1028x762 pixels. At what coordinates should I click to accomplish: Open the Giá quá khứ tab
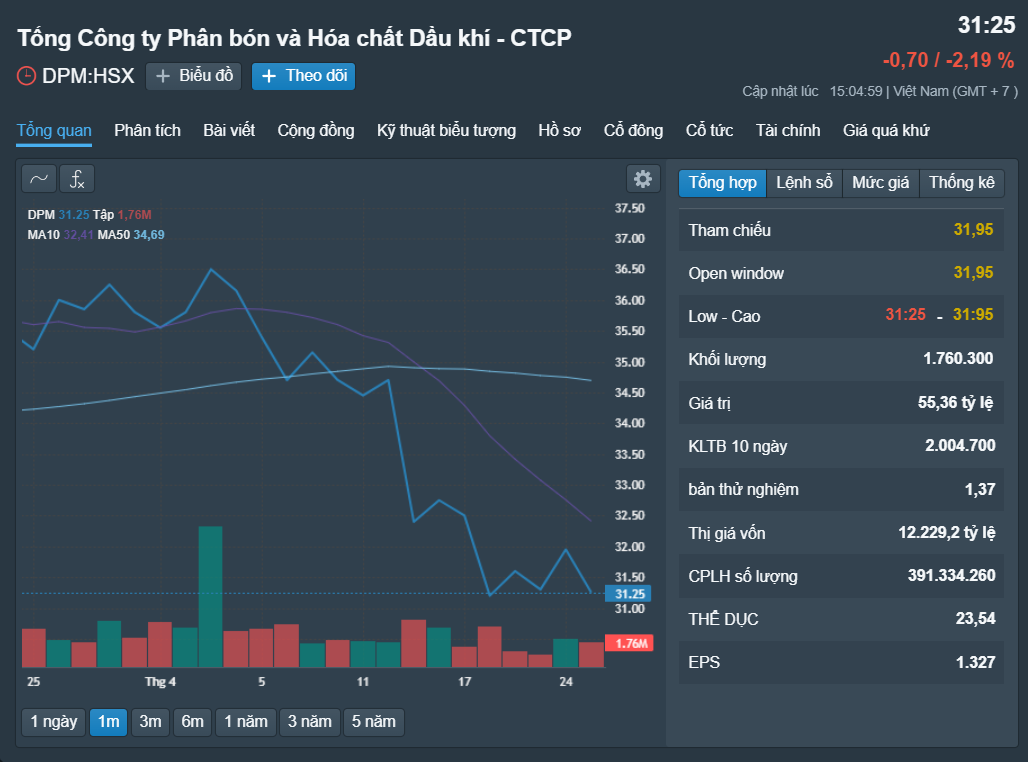click(x=886, y=130)
